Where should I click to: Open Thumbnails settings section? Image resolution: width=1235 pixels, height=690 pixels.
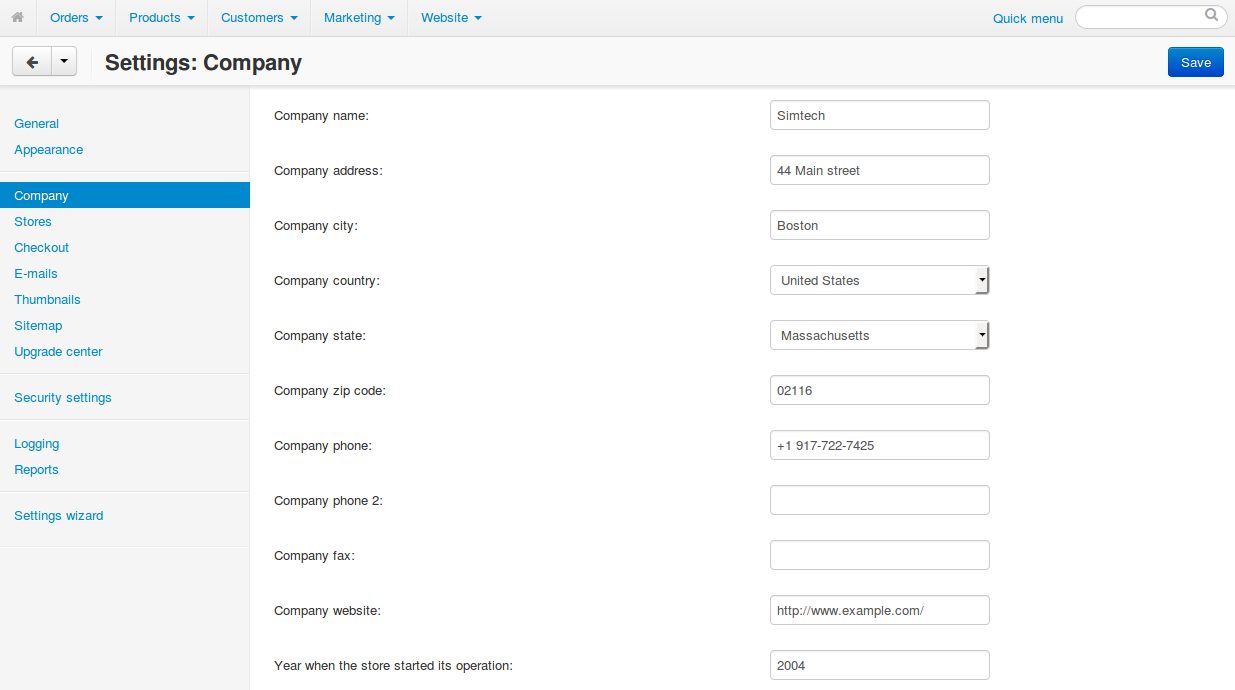47,300
